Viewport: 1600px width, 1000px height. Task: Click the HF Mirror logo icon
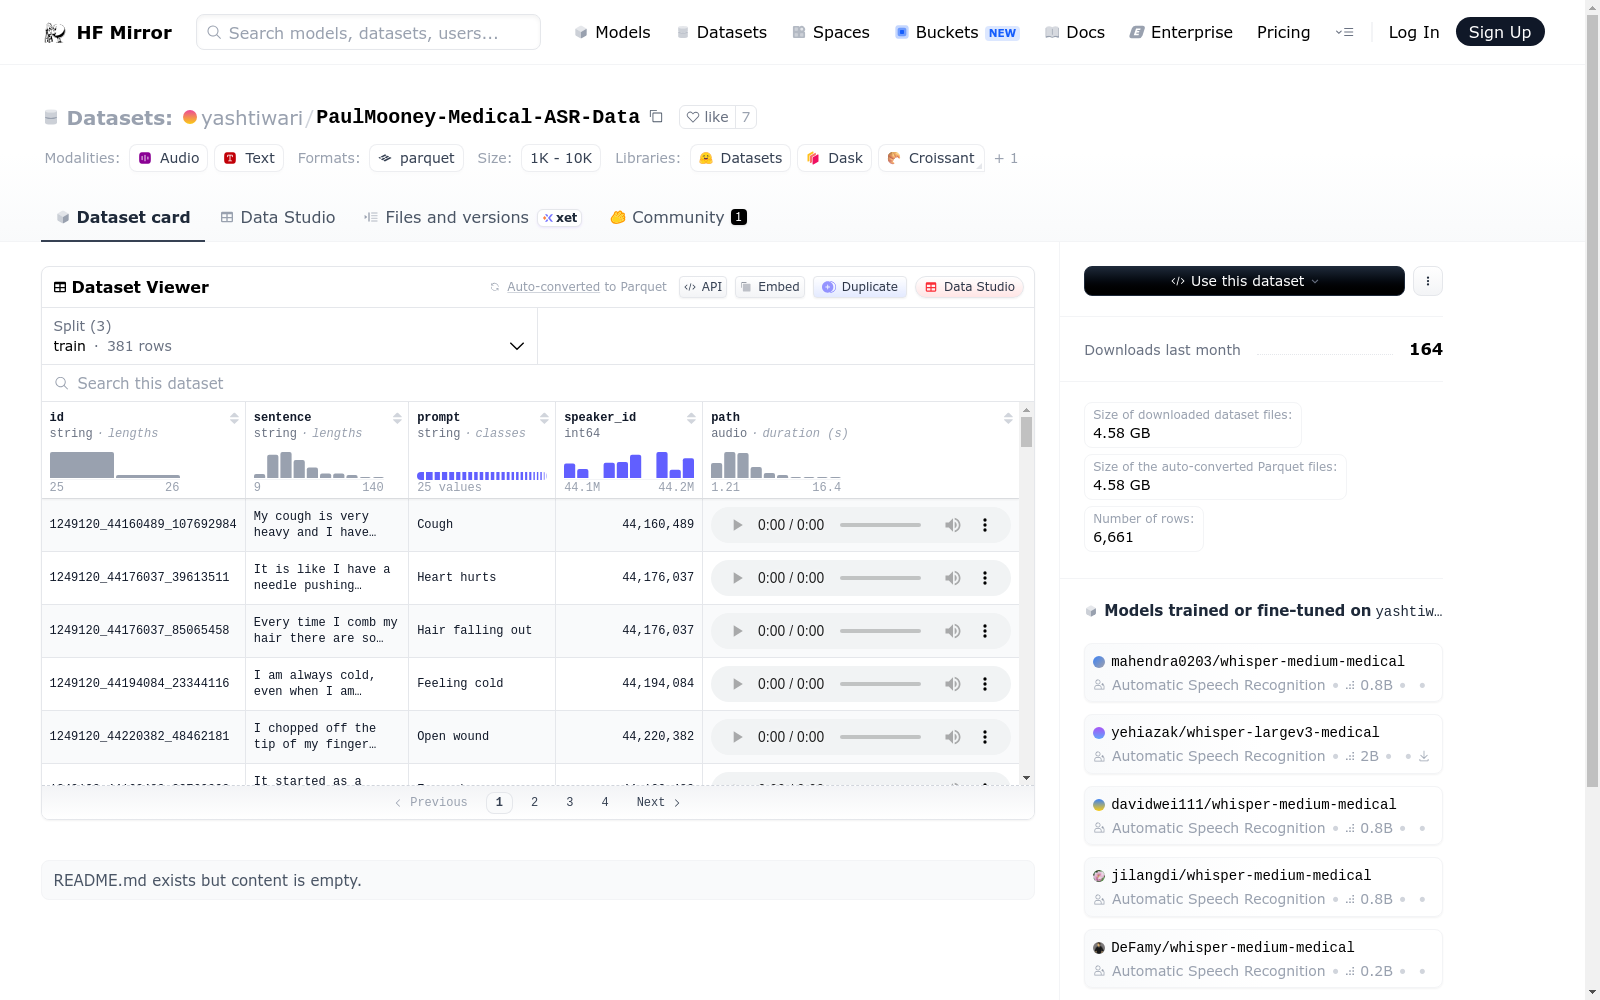point(55,33)
